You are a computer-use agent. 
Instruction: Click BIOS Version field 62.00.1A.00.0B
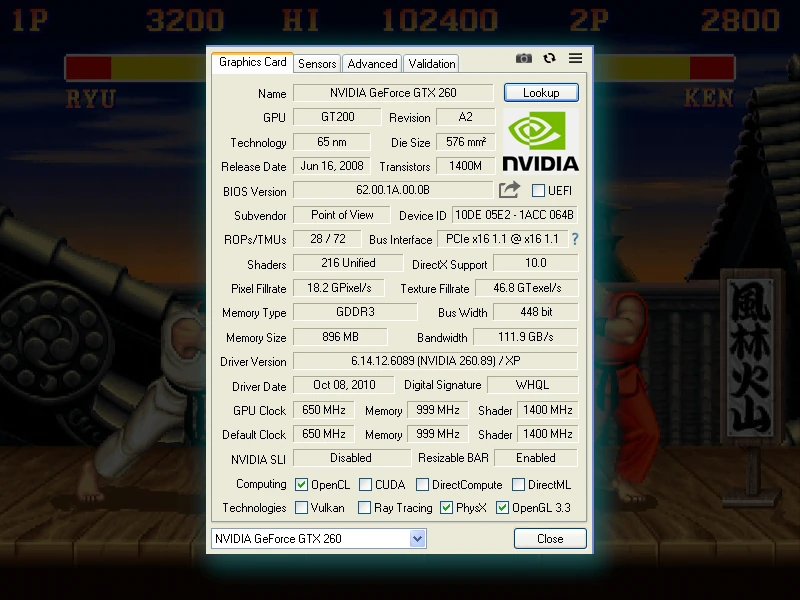point(393,190)
